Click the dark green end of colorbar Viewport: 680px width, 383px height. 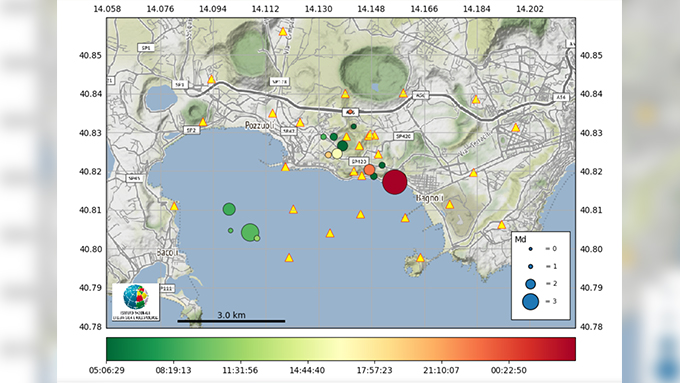[x=114, y=349]
